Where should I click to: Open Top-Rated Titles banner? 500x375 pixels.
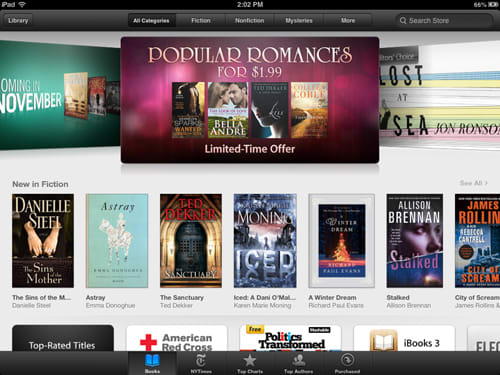(63, 338)
